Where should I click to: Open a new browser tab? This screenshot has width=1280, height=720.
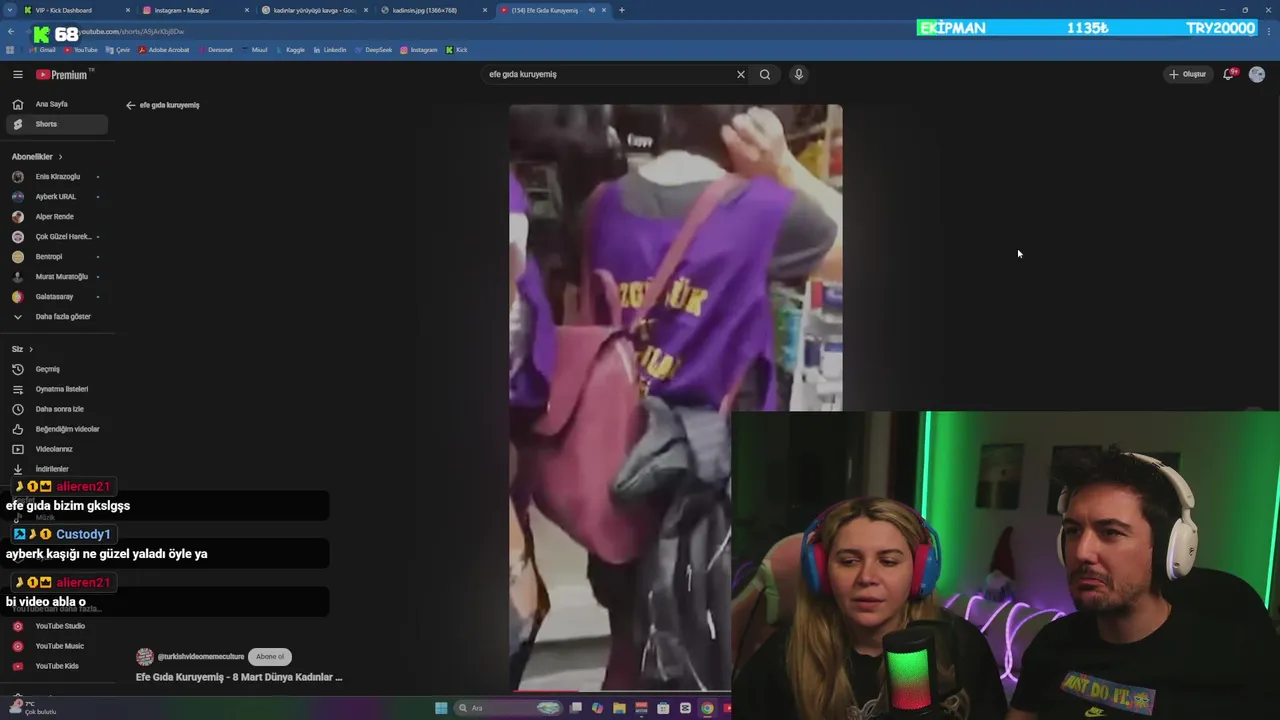(622, 10)
